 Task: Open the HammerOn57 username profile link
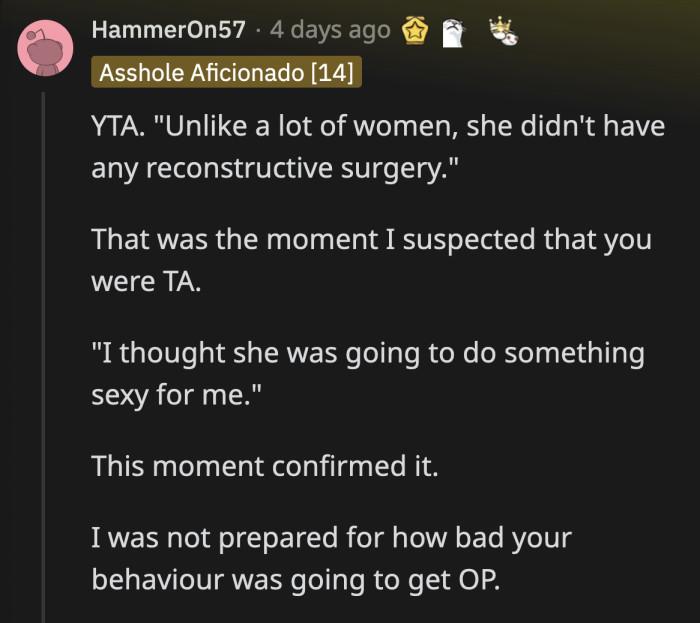pos(168,30)
